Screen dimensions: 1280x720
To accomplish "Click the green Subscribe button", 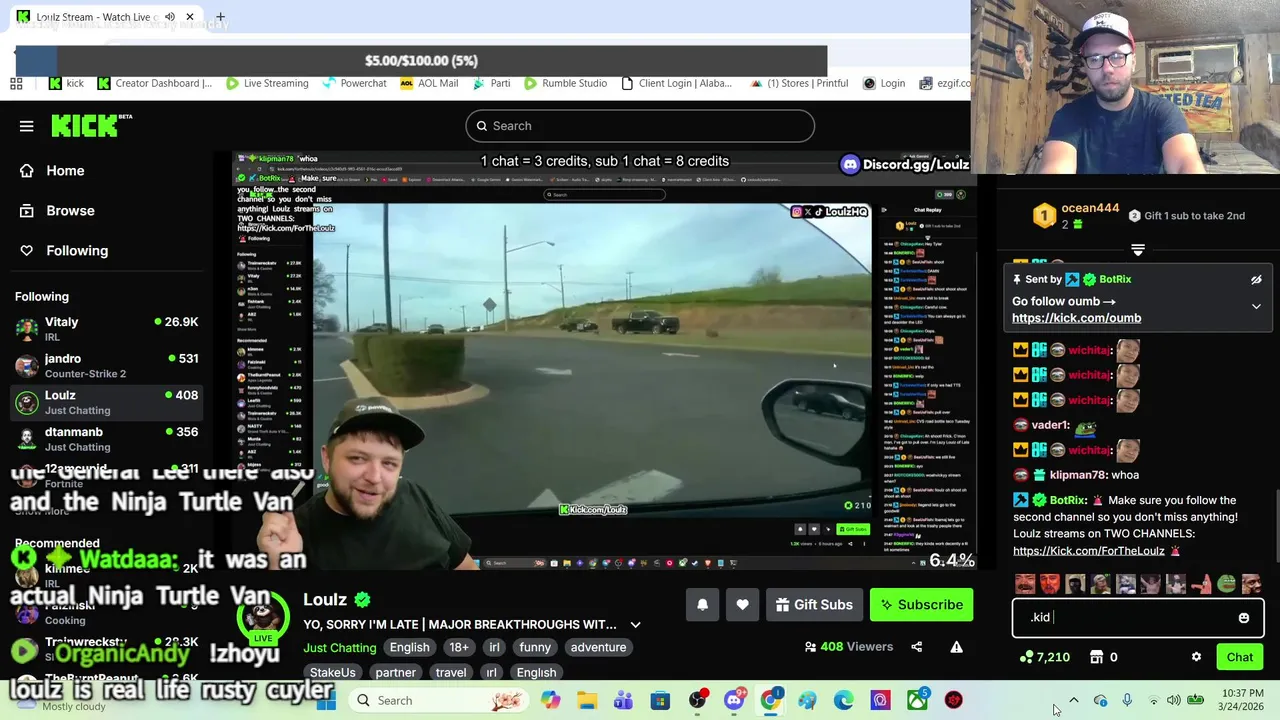I will click(x=921, y=605).
